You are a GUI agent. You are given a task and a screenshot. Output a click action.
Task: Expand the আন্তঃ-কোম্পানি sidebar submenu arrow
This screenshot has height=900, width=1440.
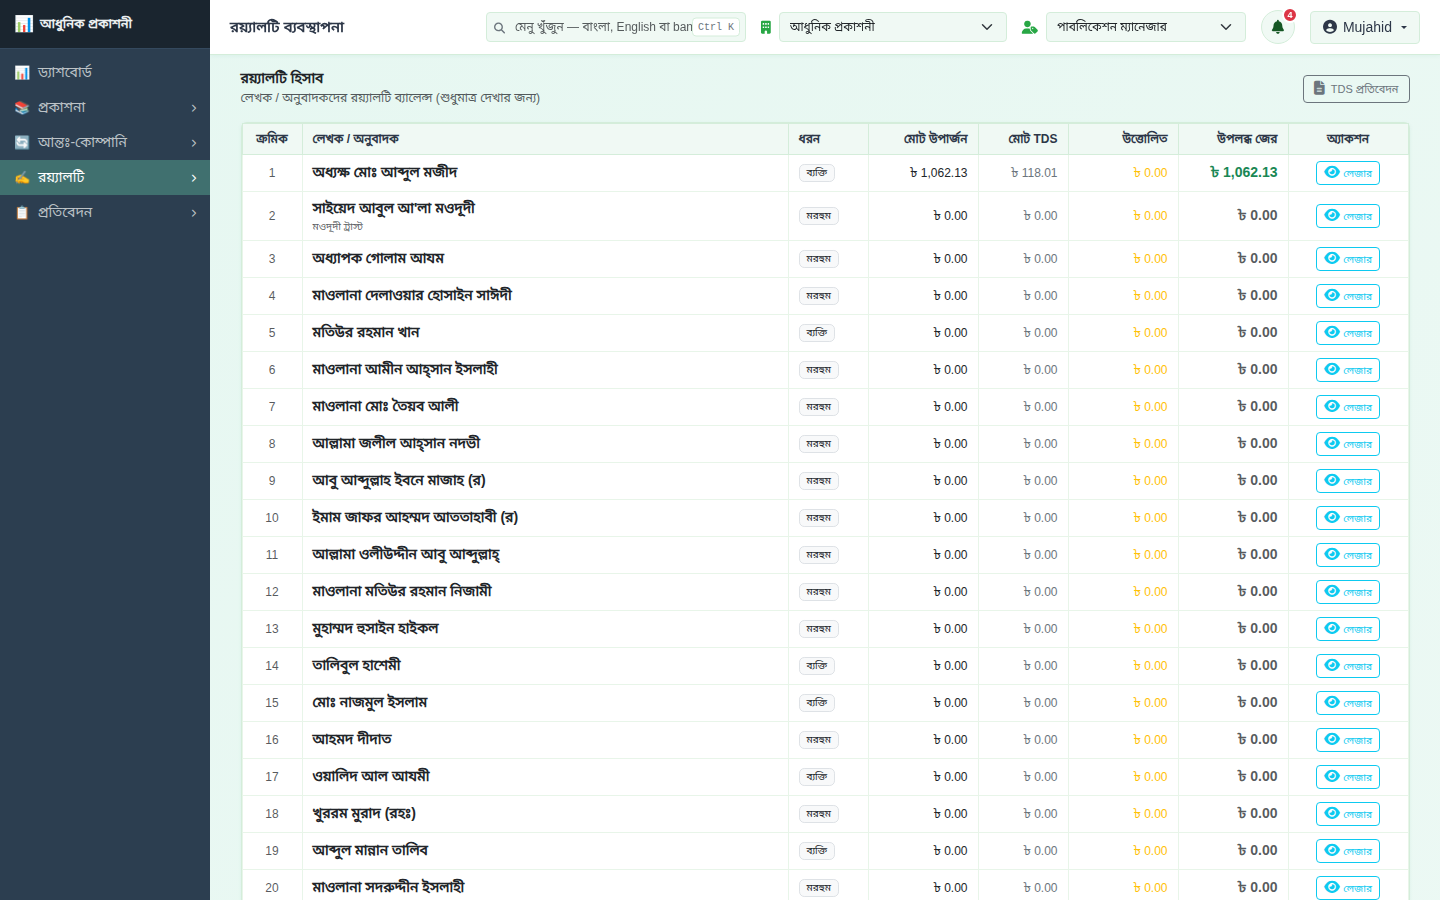194,143
